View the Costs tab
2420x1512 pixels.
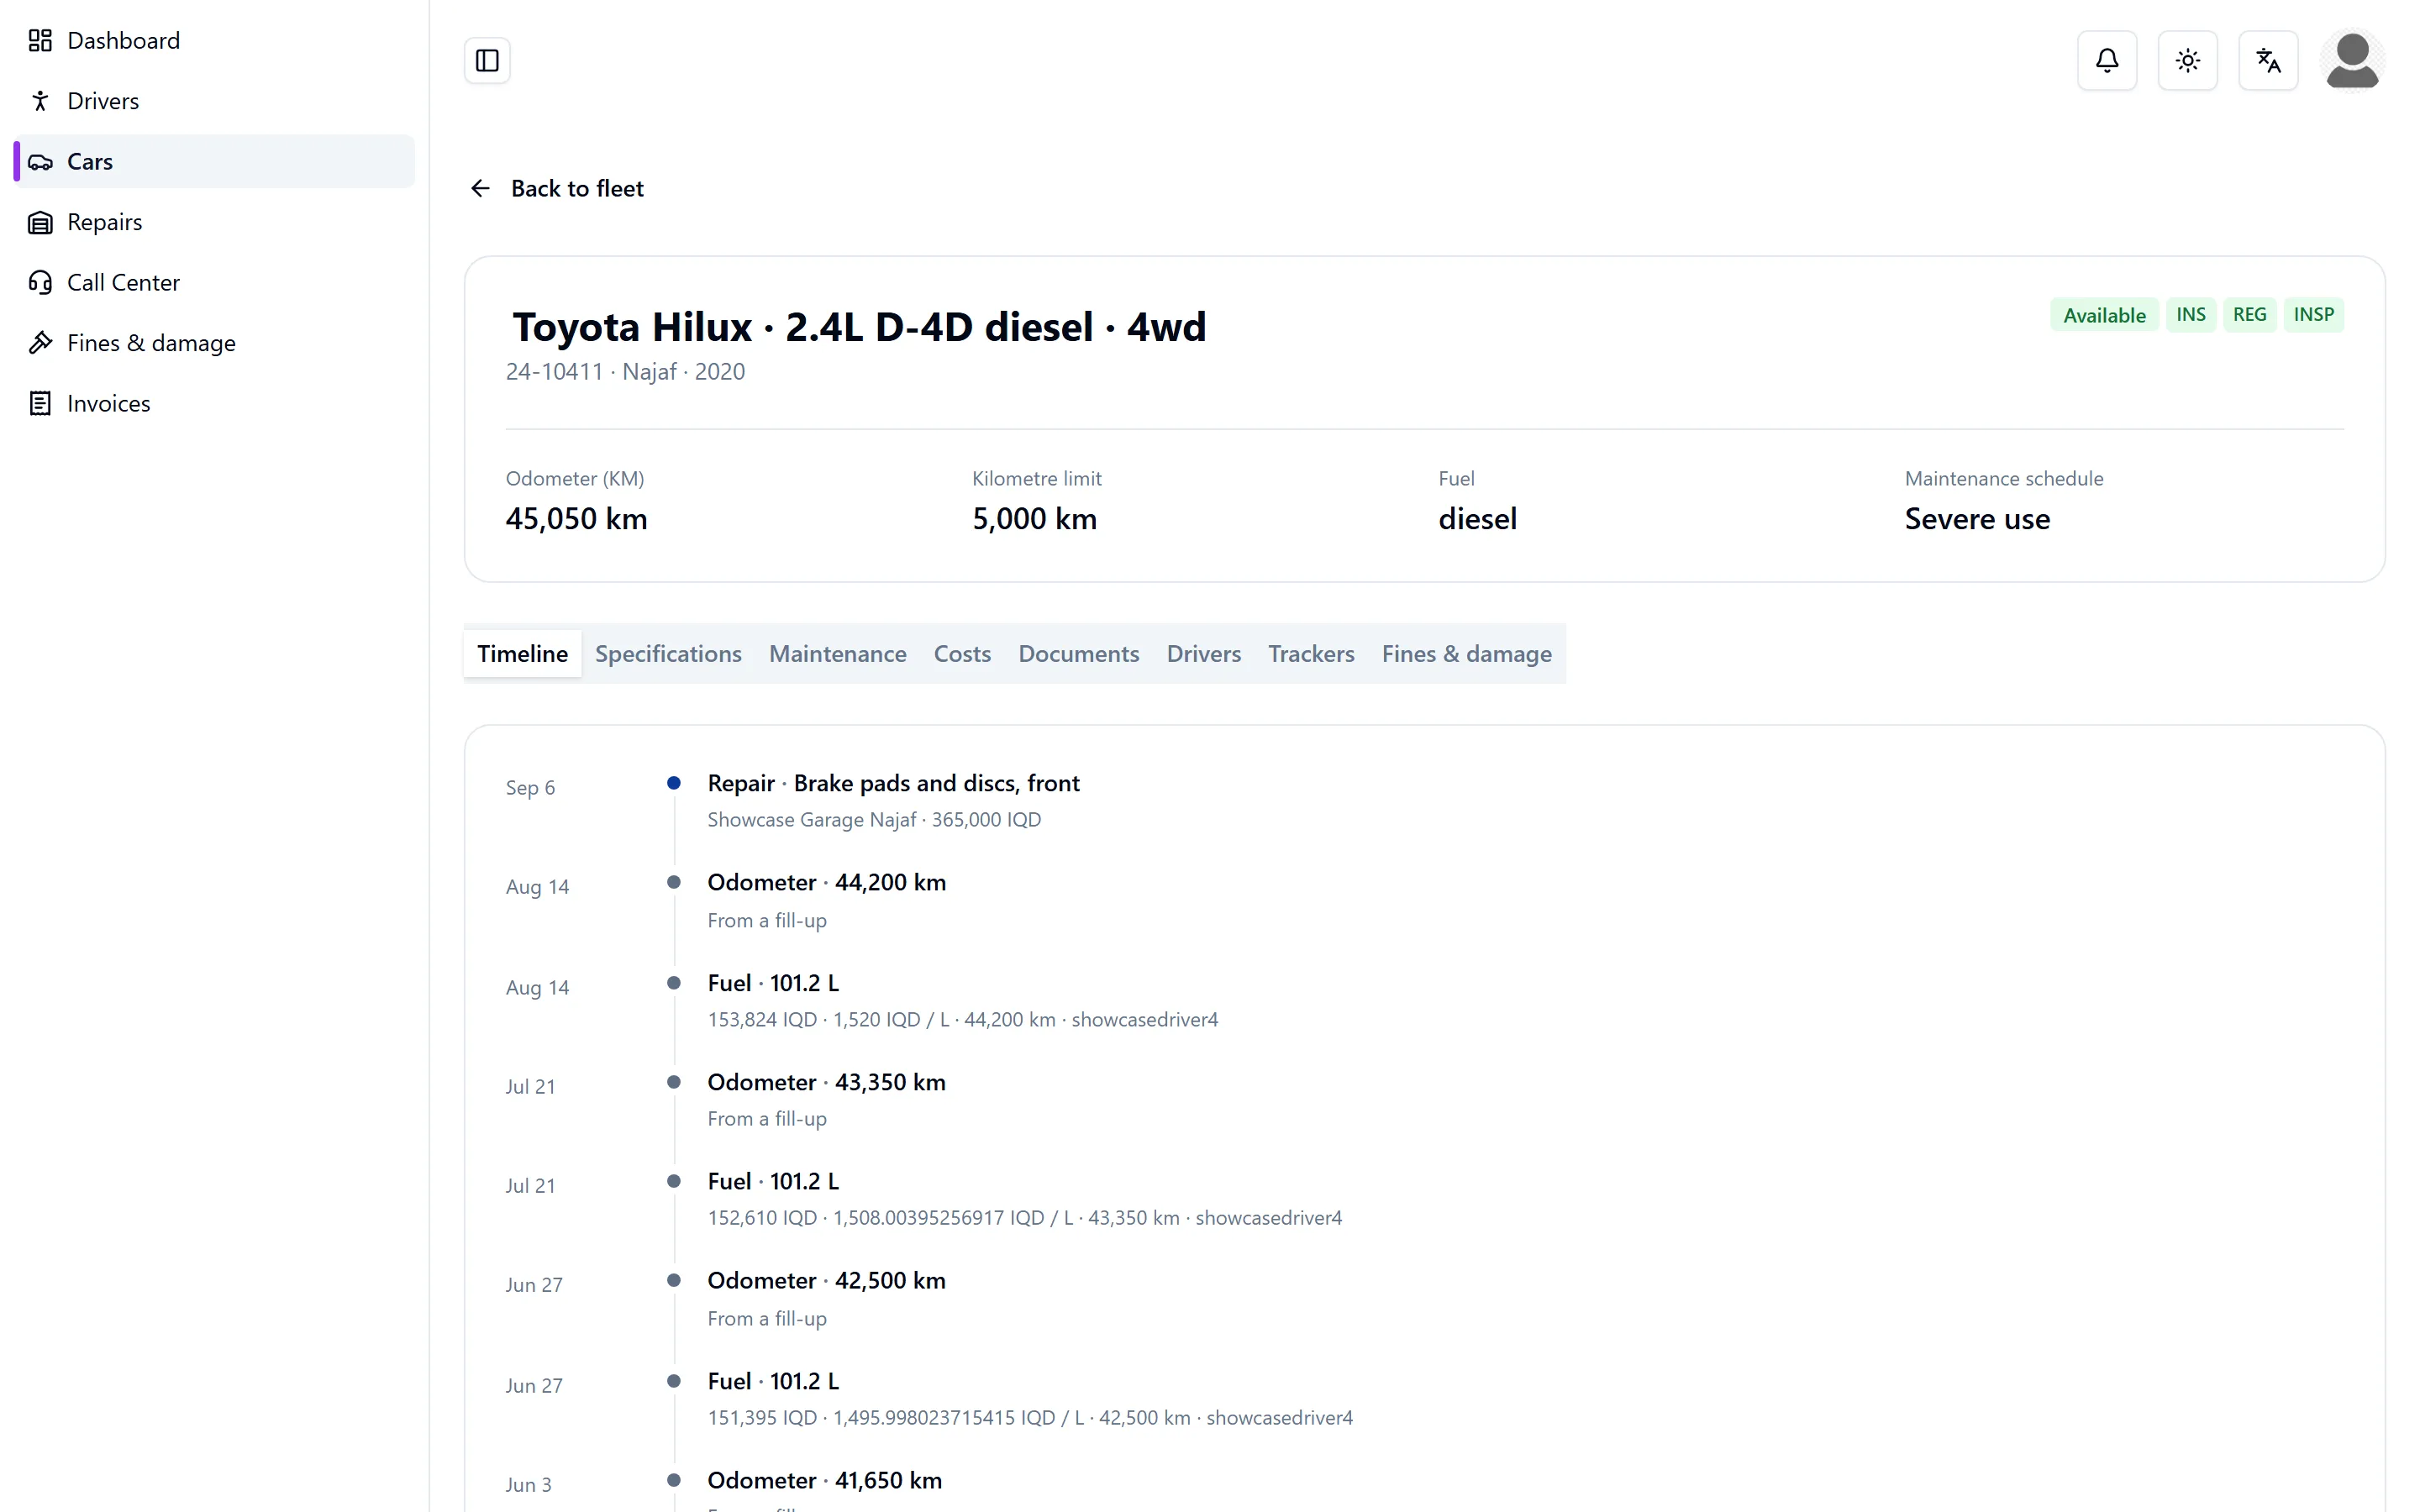[962, 654]
